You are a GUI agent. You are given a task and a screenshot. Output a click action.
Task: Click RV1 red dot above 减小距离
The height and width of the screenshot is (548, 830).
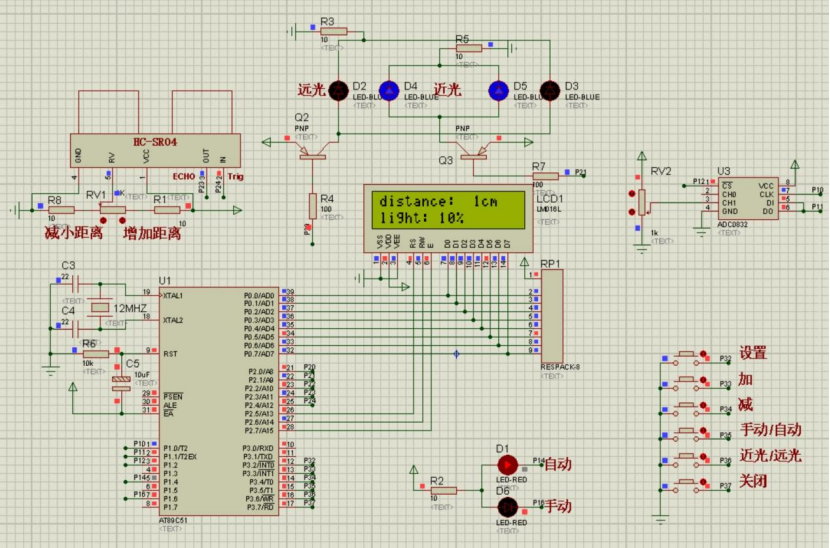point(103,220)
